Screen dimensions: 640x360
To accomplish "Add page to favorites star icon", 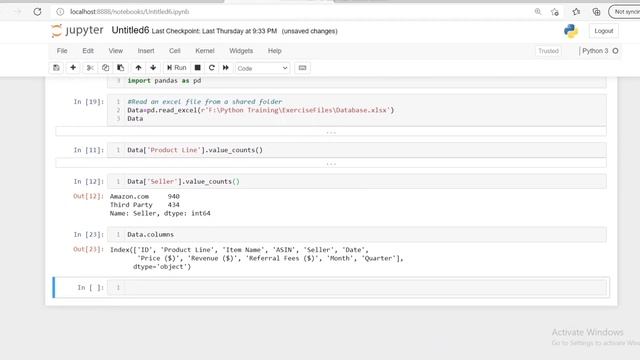I will point(555,12).
